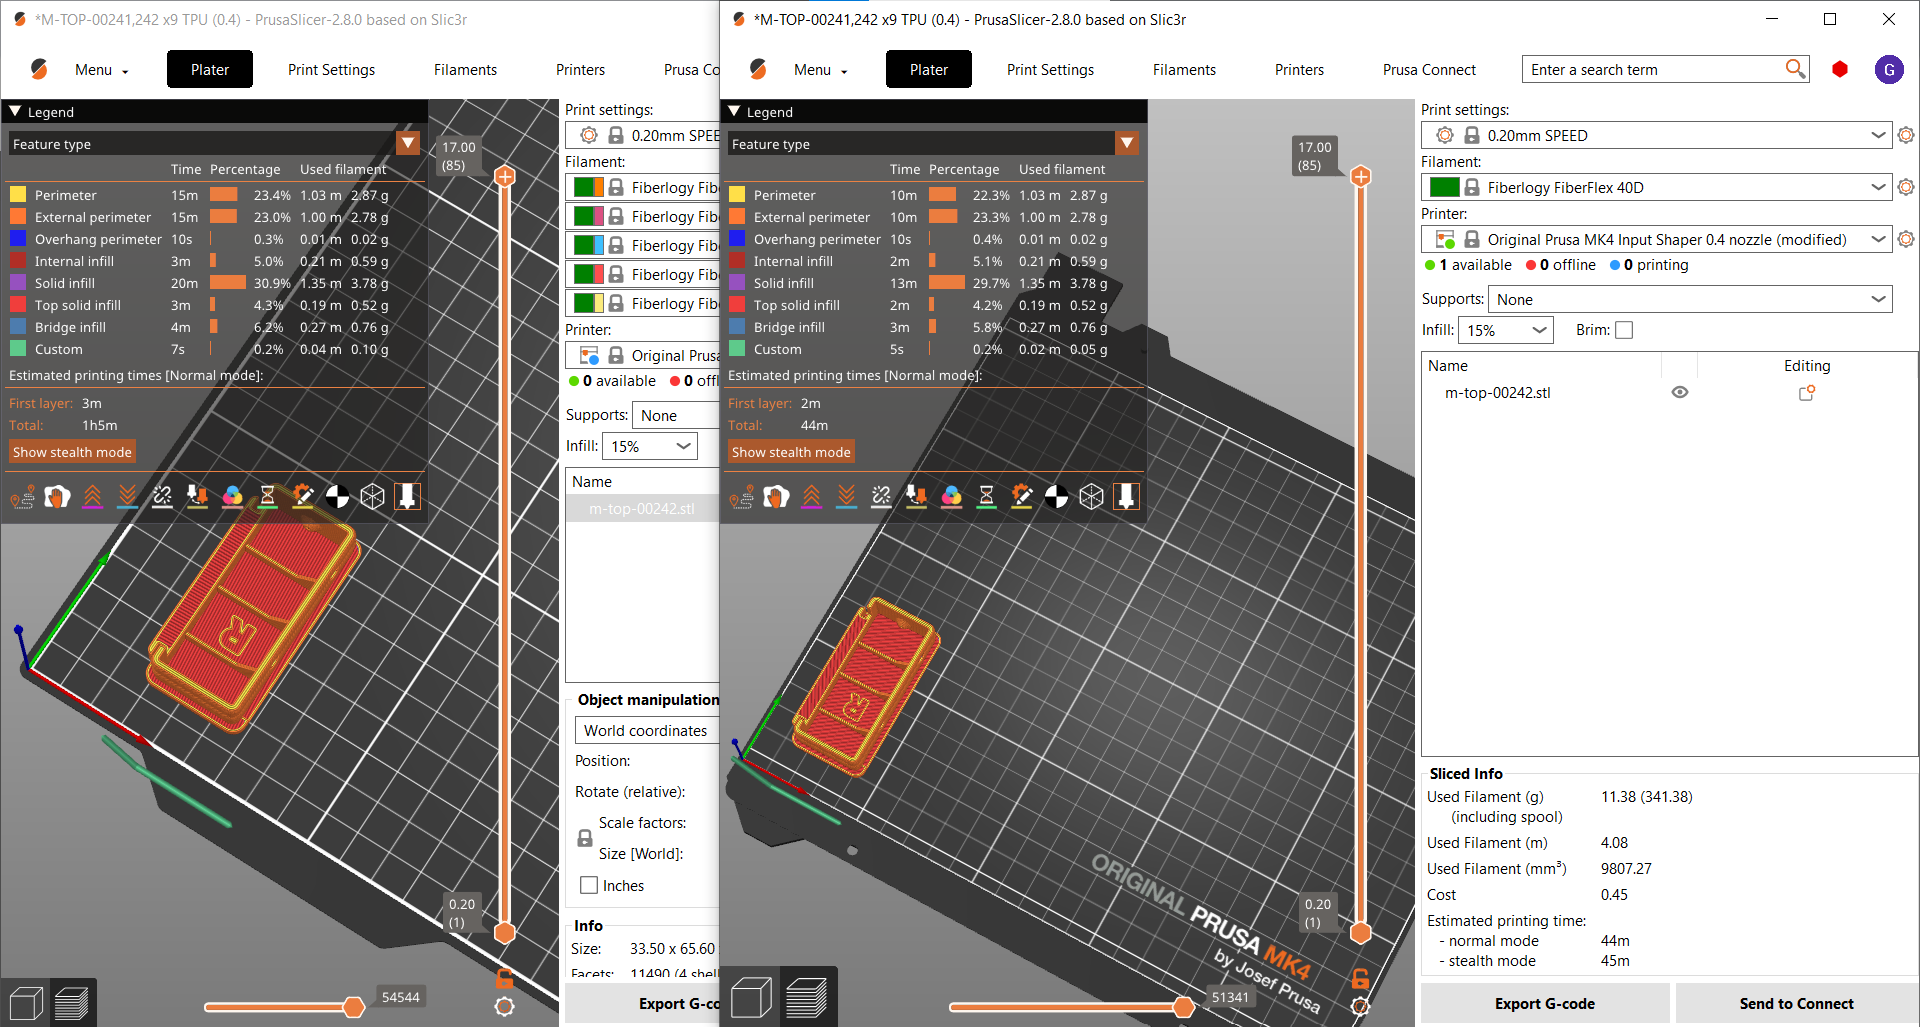Toggle Seams display in right window
The width and height of the screenshot is (1920, 1027).
(881, 496)
